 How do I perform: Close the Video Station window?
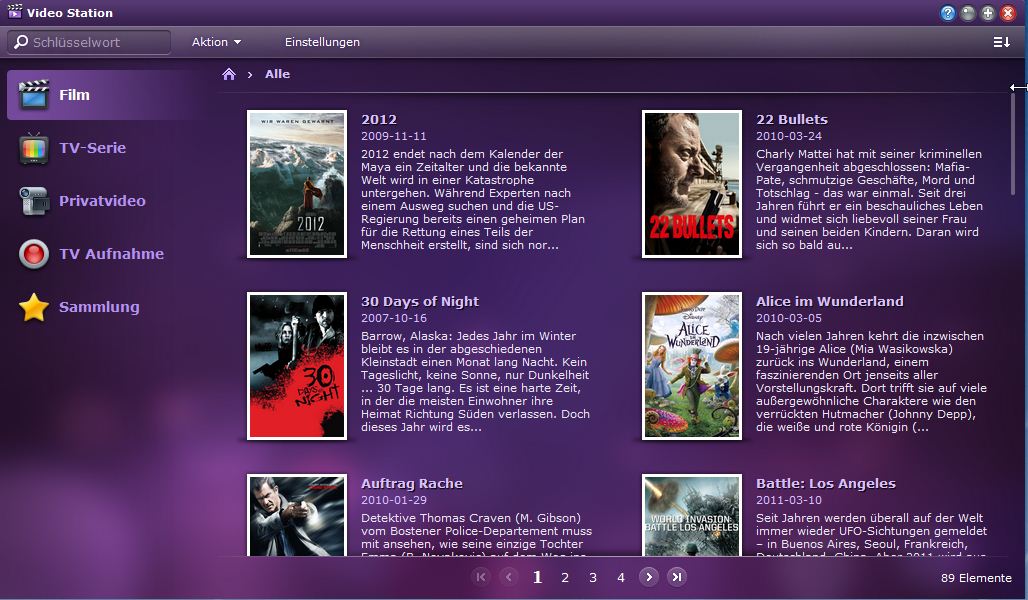[x=1008, y=12]
